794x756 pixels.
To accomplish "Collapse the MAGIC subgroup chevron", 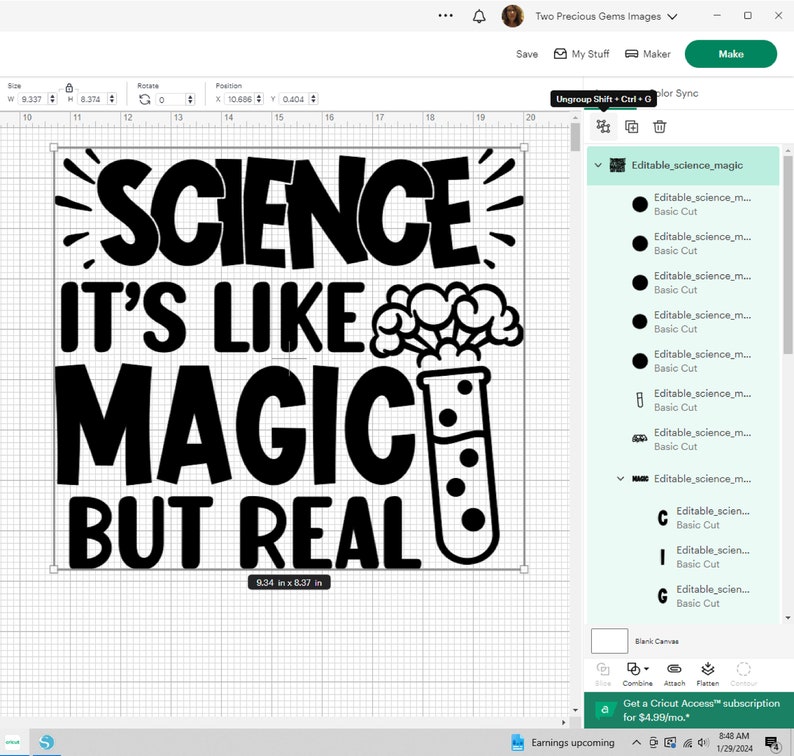I will (x=620, y=479).
